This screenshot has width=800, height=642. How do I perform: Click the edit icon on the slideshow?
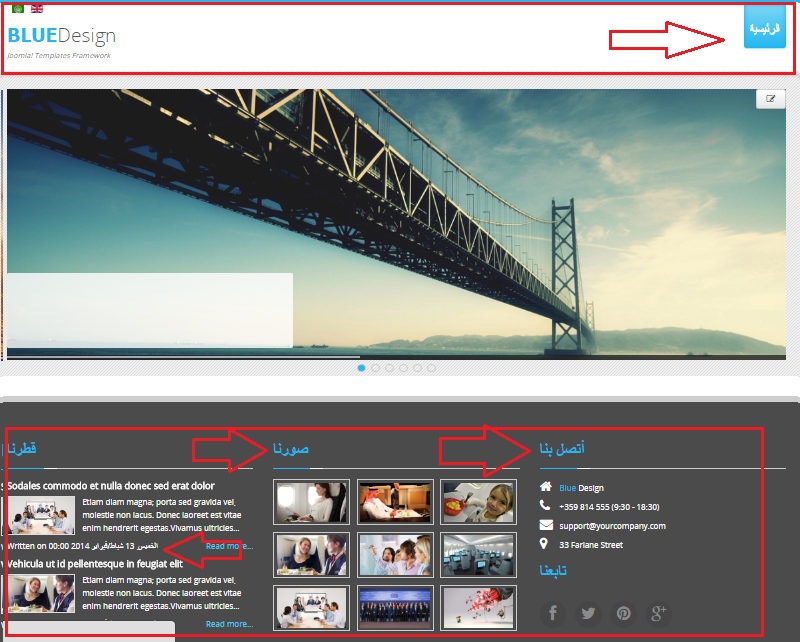[x=770, y=99]
